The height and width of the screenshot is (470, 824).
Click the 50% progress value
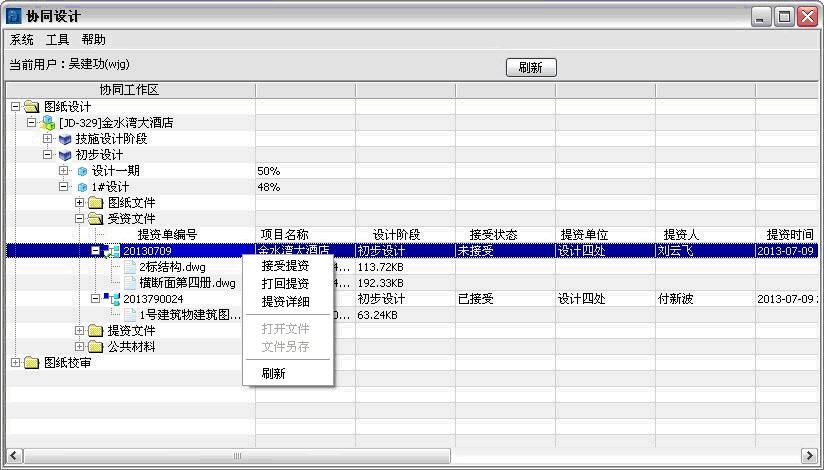point(269,171)
